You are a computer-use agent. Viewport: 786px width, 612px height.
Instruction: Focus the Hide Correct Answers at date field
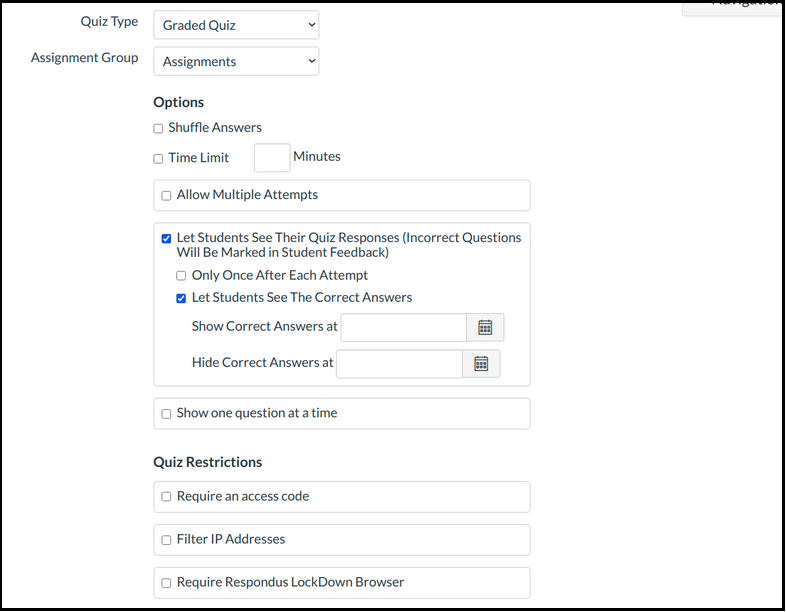pyautogui.click(x=399, y=364)
